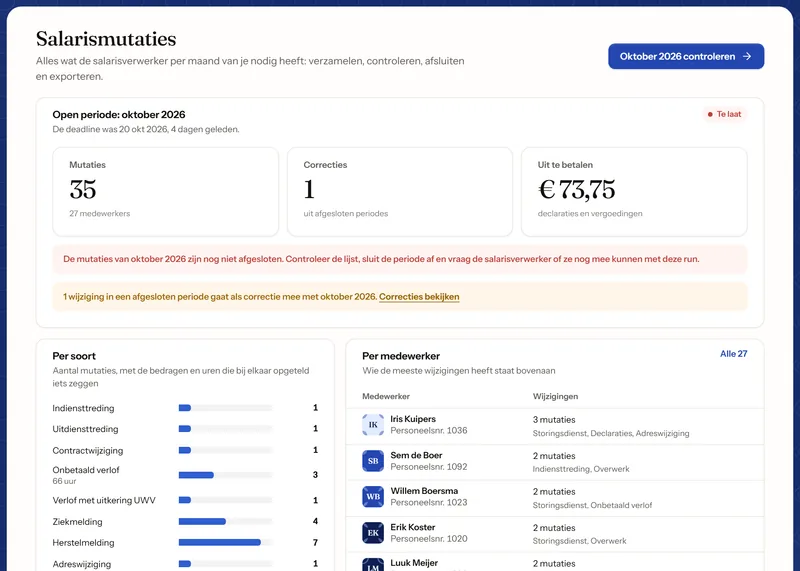Image resolution: width=800 pixels, height=571 pixels.
Task: Select the Mutaties 35 summary card
Action: point(165,192)
